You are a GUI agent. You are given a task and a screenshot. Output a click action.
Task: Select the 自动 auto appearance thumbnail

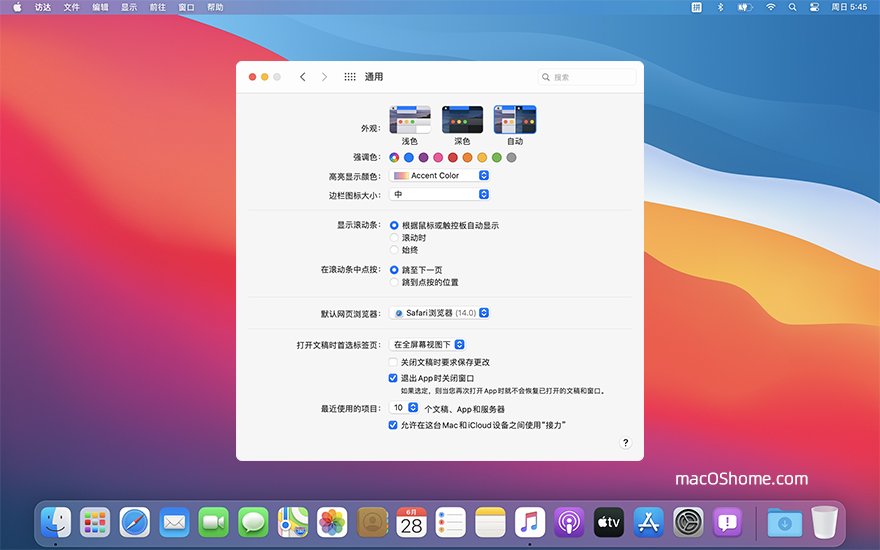[515, 120]
